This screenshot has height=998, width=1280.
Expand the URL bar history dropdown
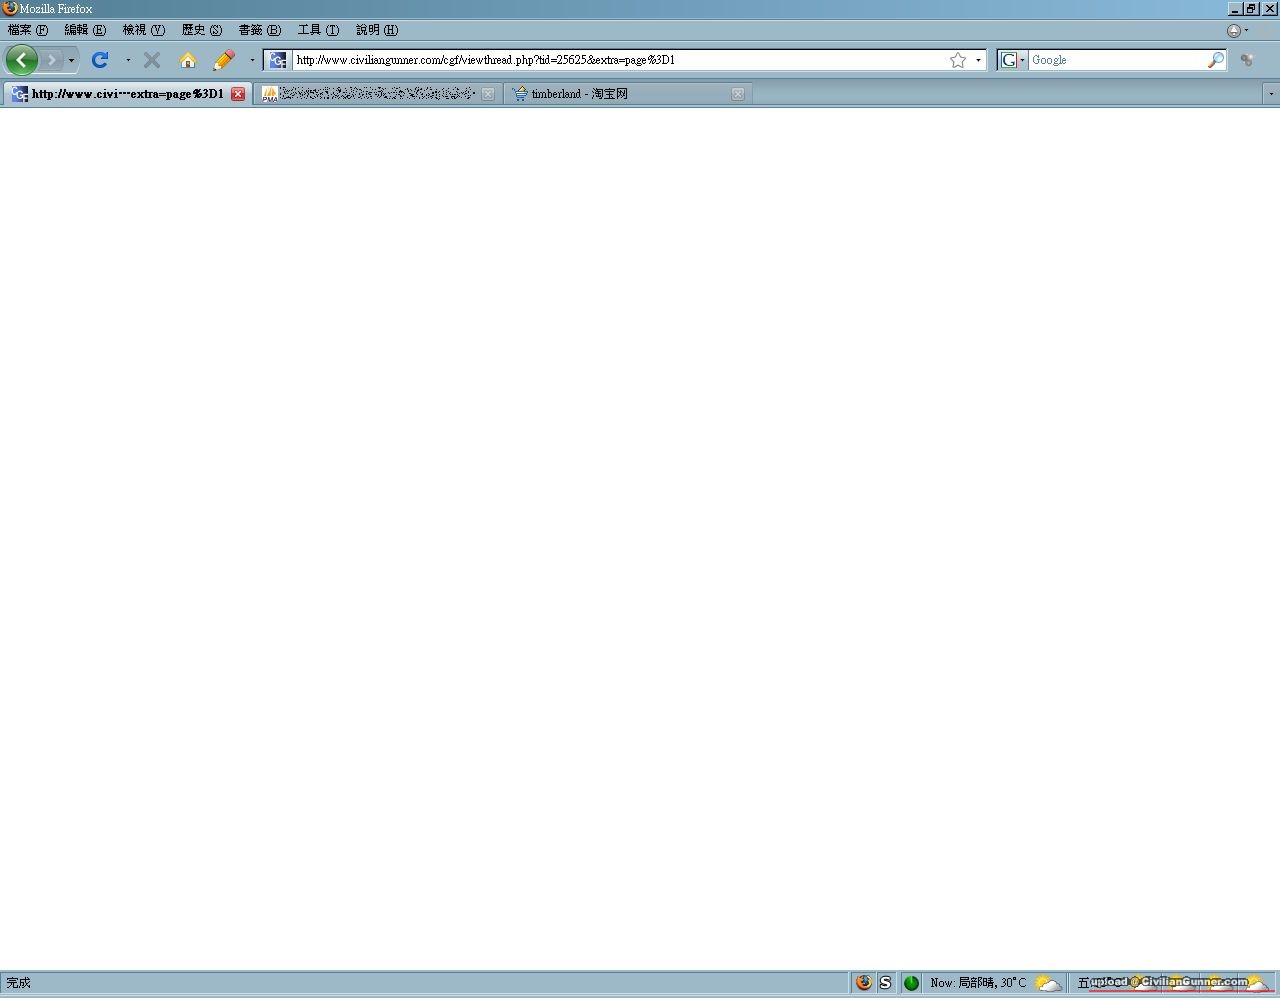[978, 60]
